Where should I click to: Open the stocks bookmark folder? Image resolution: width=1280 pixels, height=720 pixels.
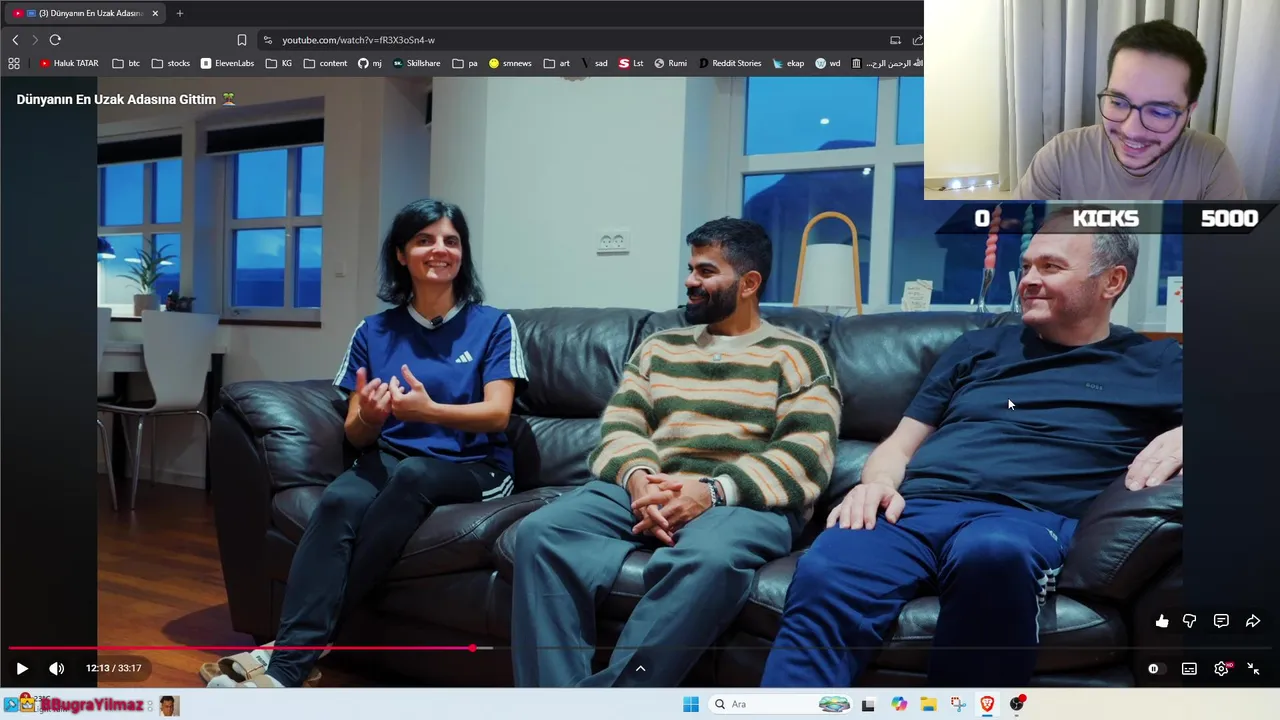tap(170, 63)
